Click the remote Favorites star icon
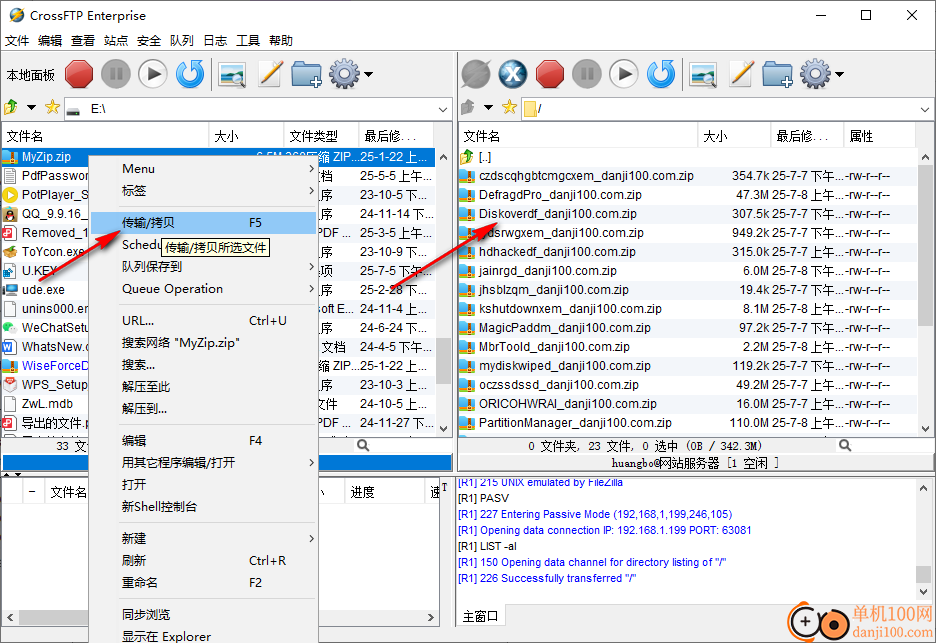 (509, 107)
